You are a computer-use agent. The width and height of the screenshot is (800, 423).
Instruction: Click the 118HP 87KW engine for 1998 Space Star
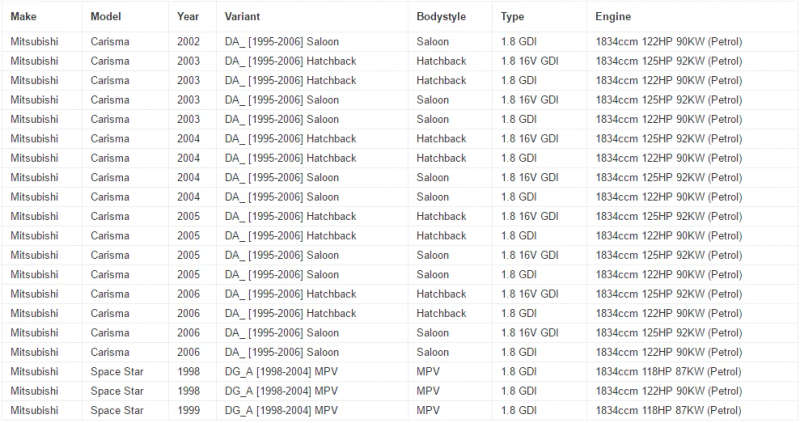[669, 371]
